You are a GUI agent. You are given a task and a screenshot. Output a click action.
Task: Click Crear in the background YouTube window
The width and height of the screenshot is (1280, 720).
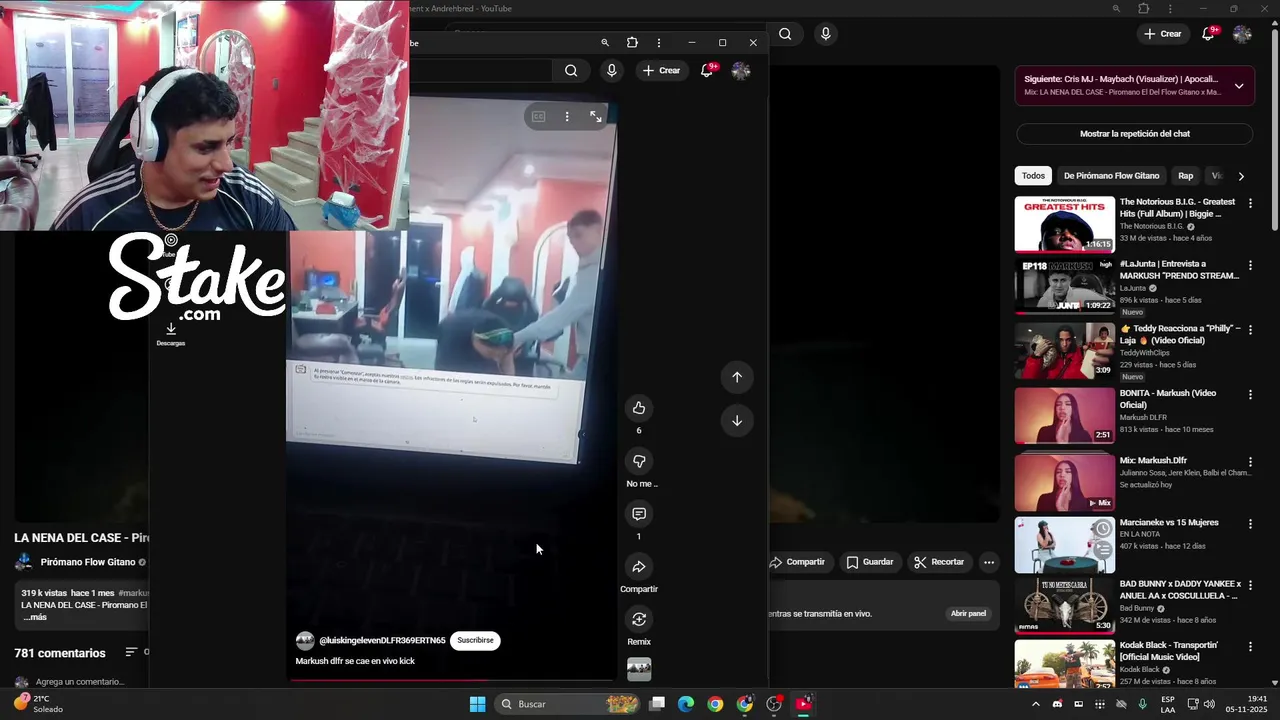[1163, 34]
